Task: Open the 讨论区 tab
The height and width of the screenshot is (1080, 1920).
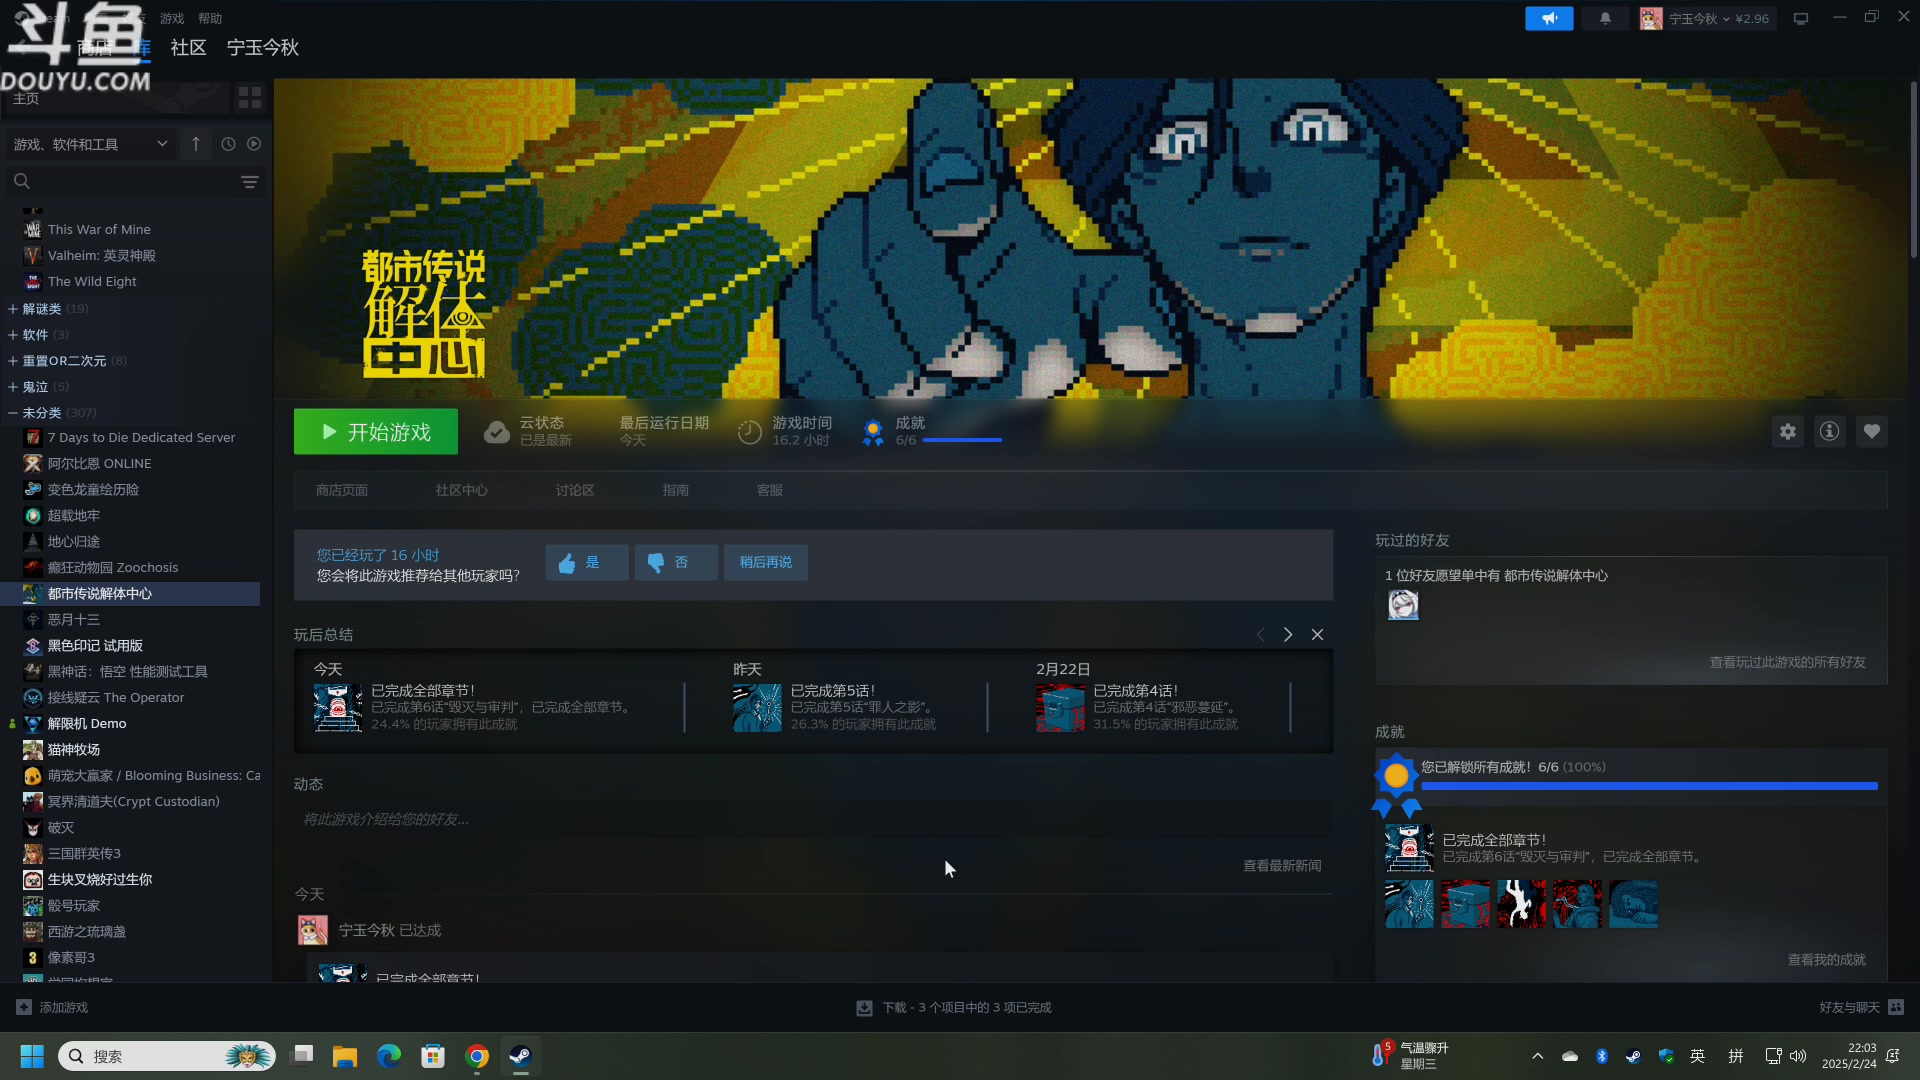Action: click(x=575, y=490)
